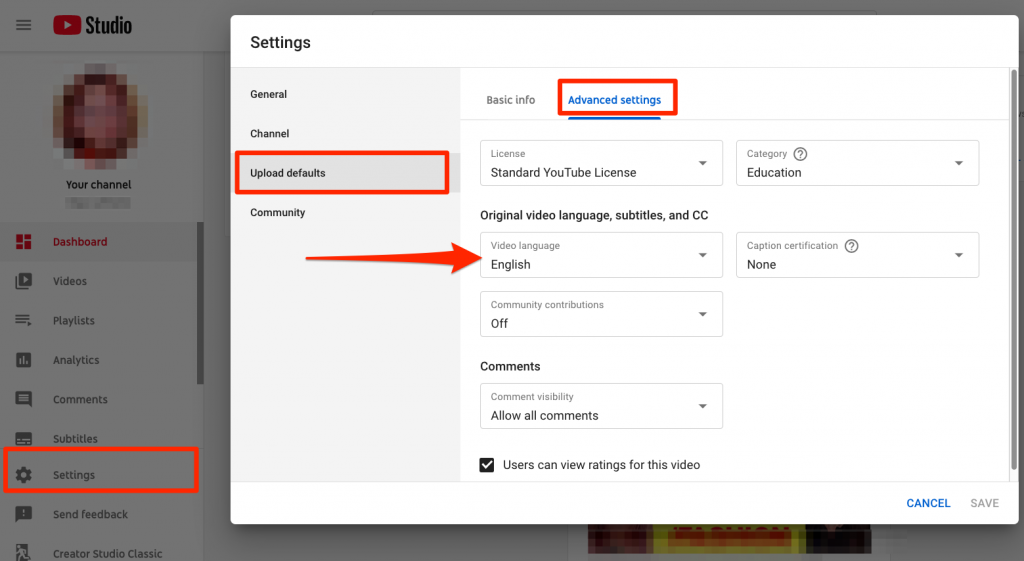The image size is (1024, 561).
Task: Click the SAVE button
Action: (984, 503)
